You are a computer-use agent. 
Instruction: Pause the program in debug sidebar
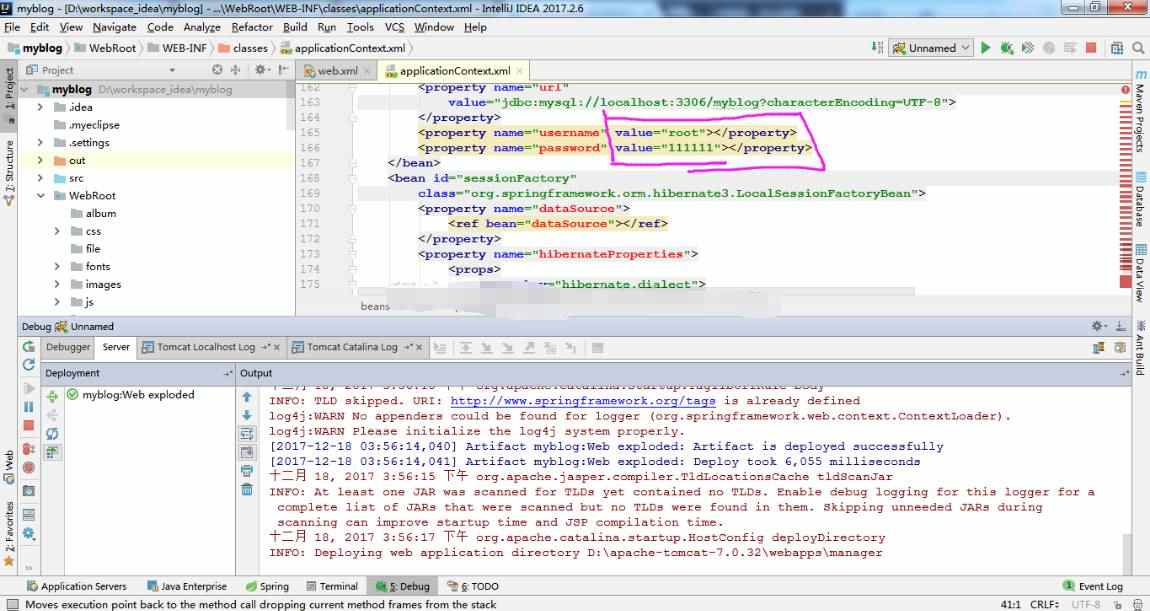pyautogui.click(x=29, y=406)
